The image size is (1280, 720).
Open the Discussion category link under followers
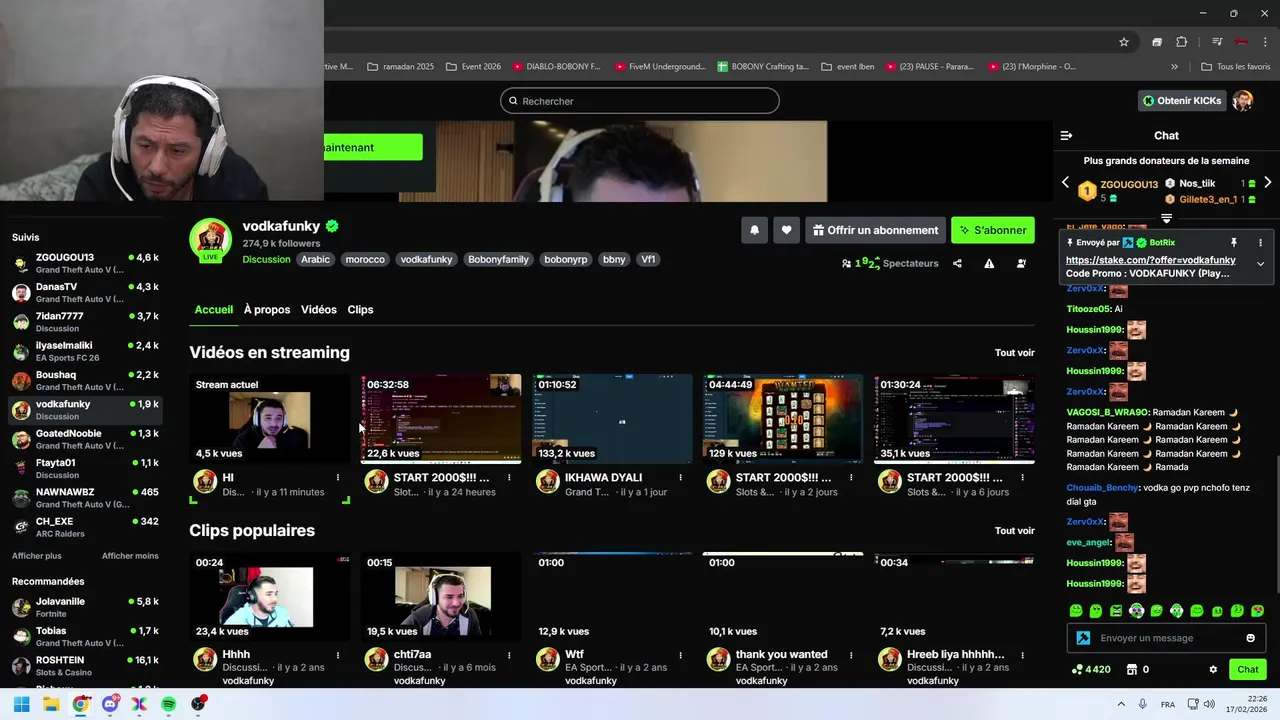[x=266, y=259]
